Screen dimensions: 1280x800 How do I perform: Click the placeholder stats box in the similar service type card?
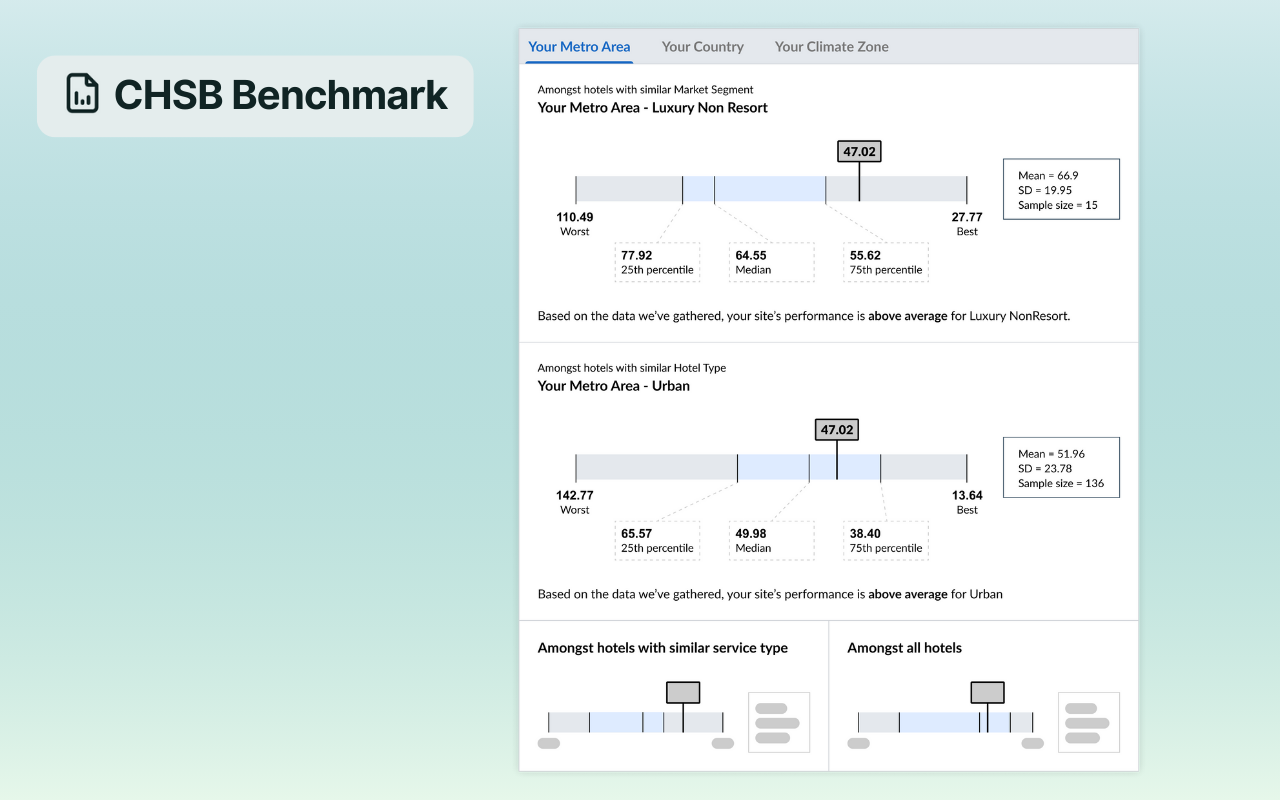pos(779,722)
